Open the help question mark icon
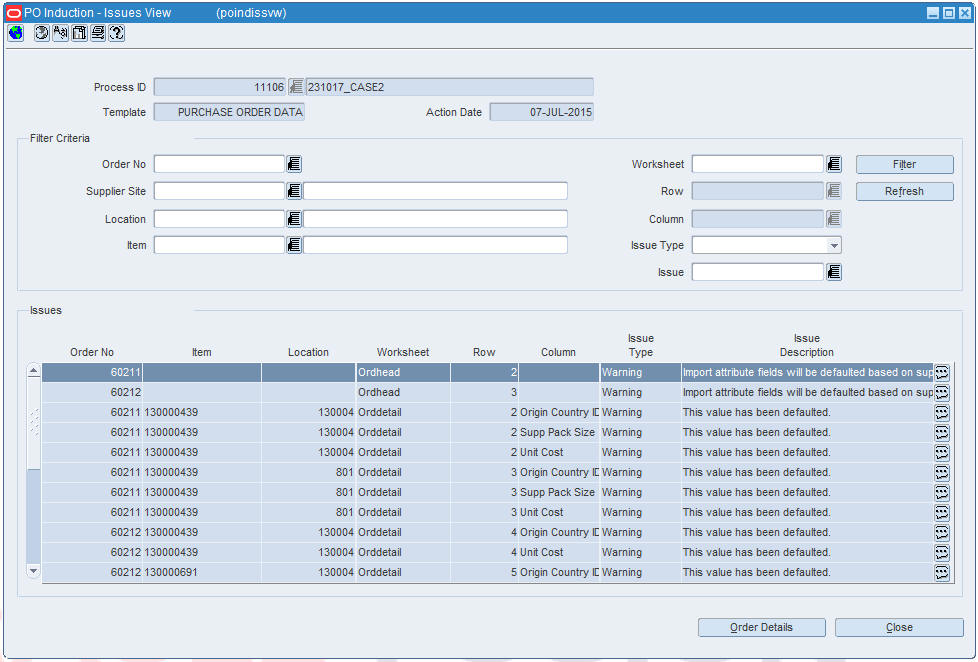This screenshot has width=978, height=662. click(x=117, y=33)
